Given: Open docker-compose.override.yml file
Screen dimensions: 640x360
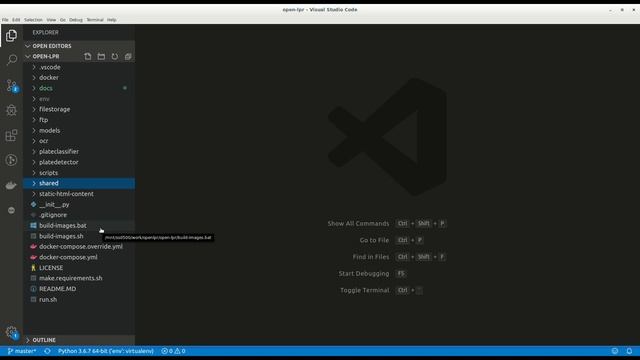Looking at the screenshot, I should [x=79, y=247].
